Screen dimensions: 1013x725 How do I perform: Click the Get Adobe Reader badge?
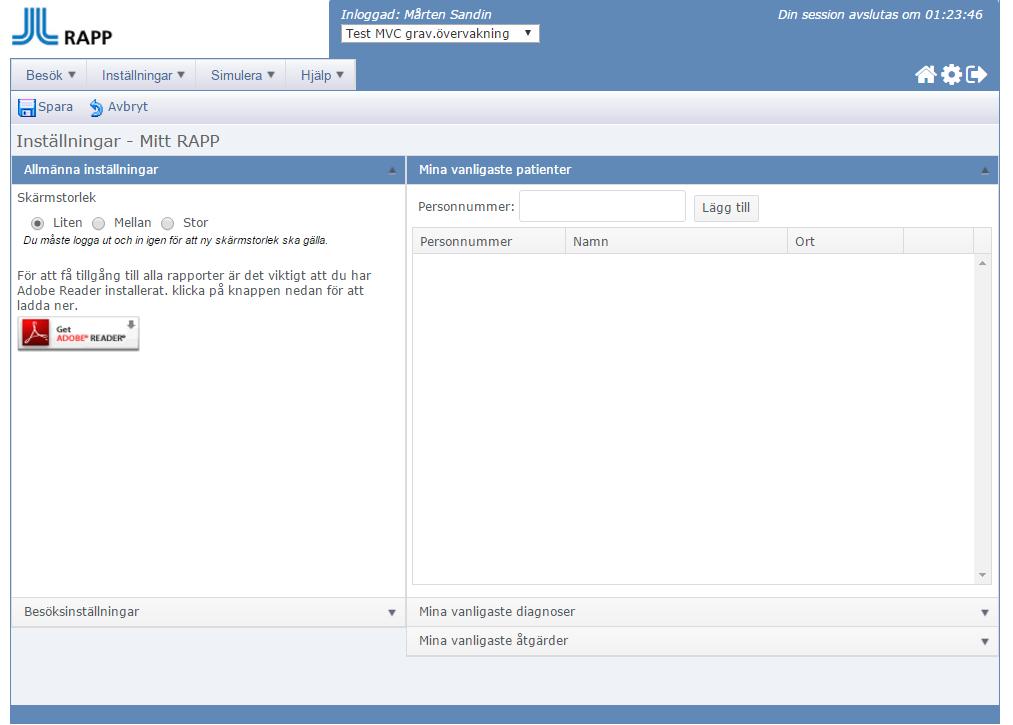pyautogui.click(x=78, y=333)
